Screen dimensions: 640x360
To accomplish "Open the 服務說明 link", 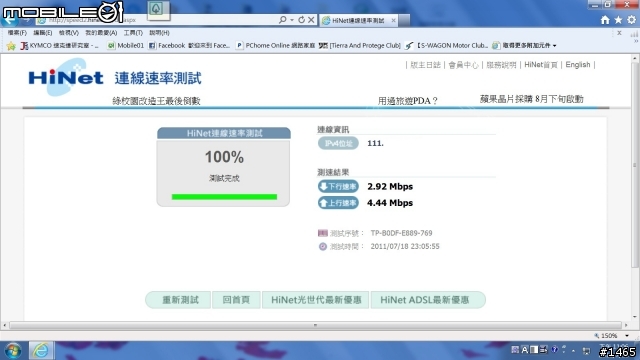I will tap(501, 65).
